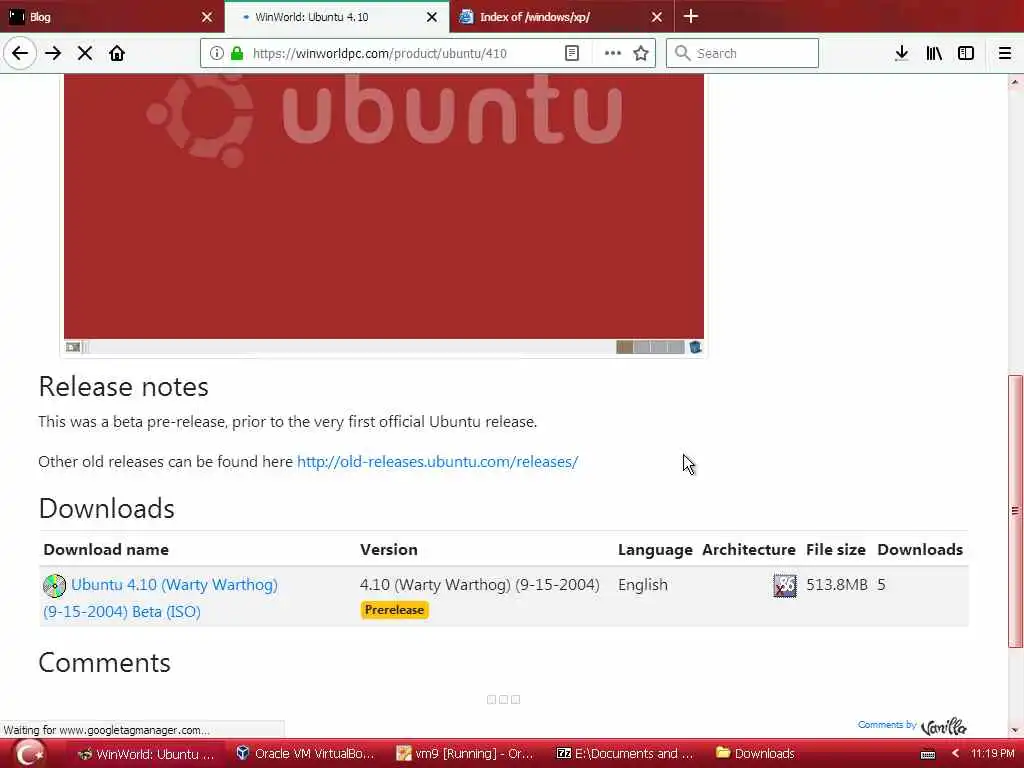Click the scrollbar up arrow

point(1015,82)
